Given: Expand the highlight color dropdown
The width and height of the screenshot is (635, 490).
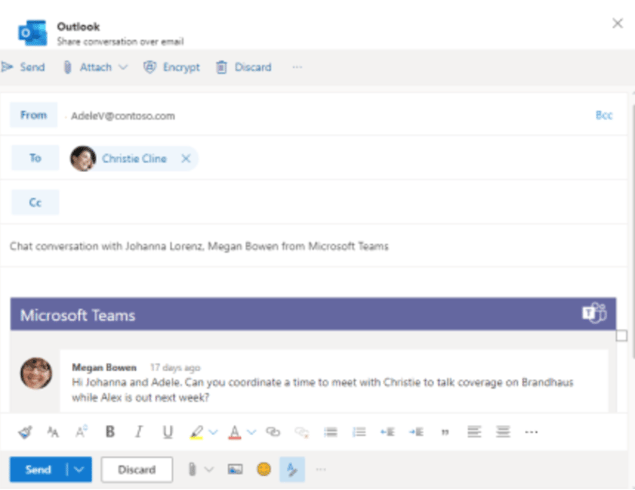Looking at the screenshot, I should click(213, 432).
